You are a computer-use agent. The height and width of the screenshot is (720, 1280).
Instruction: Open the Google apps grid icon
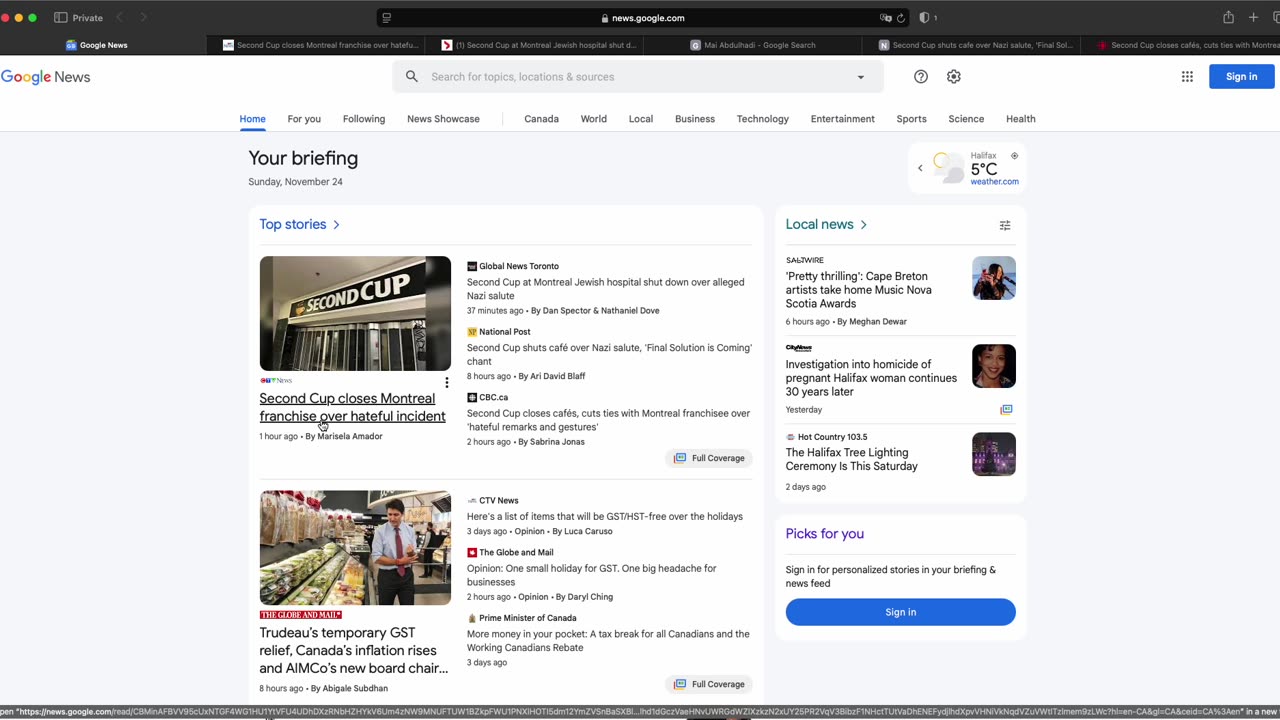[x=1187, y=77]
